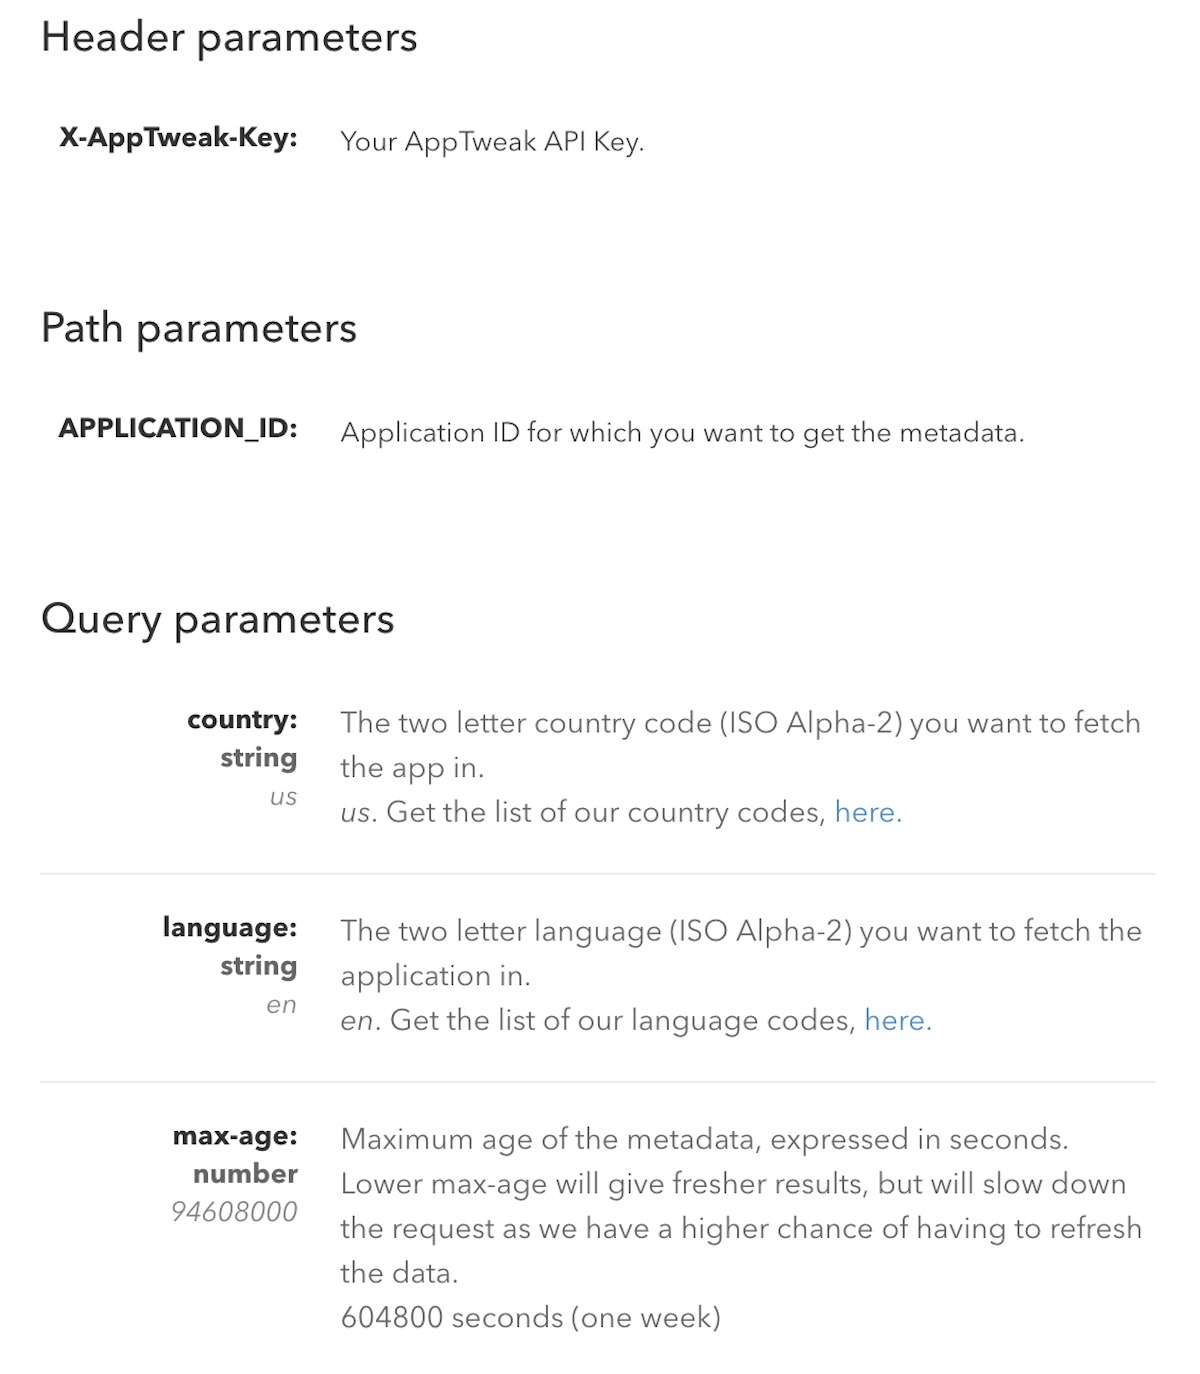Click the 'Header parameters' heading
The image size is (1200, 1374).
(229, 38)
